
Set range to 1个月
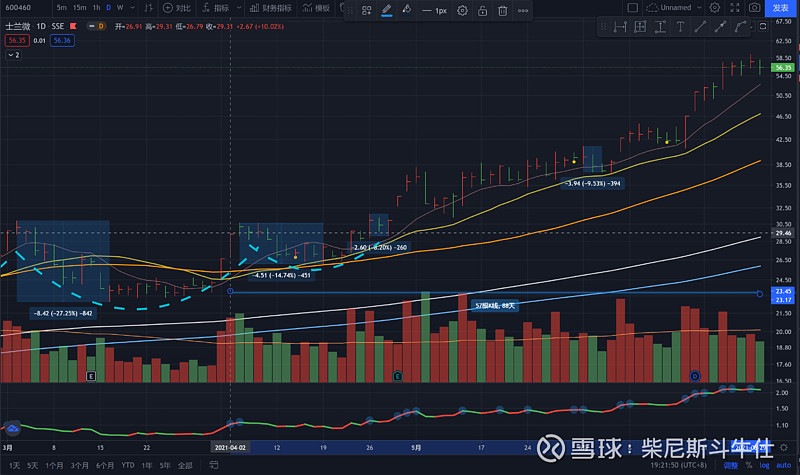click(54, 465)
